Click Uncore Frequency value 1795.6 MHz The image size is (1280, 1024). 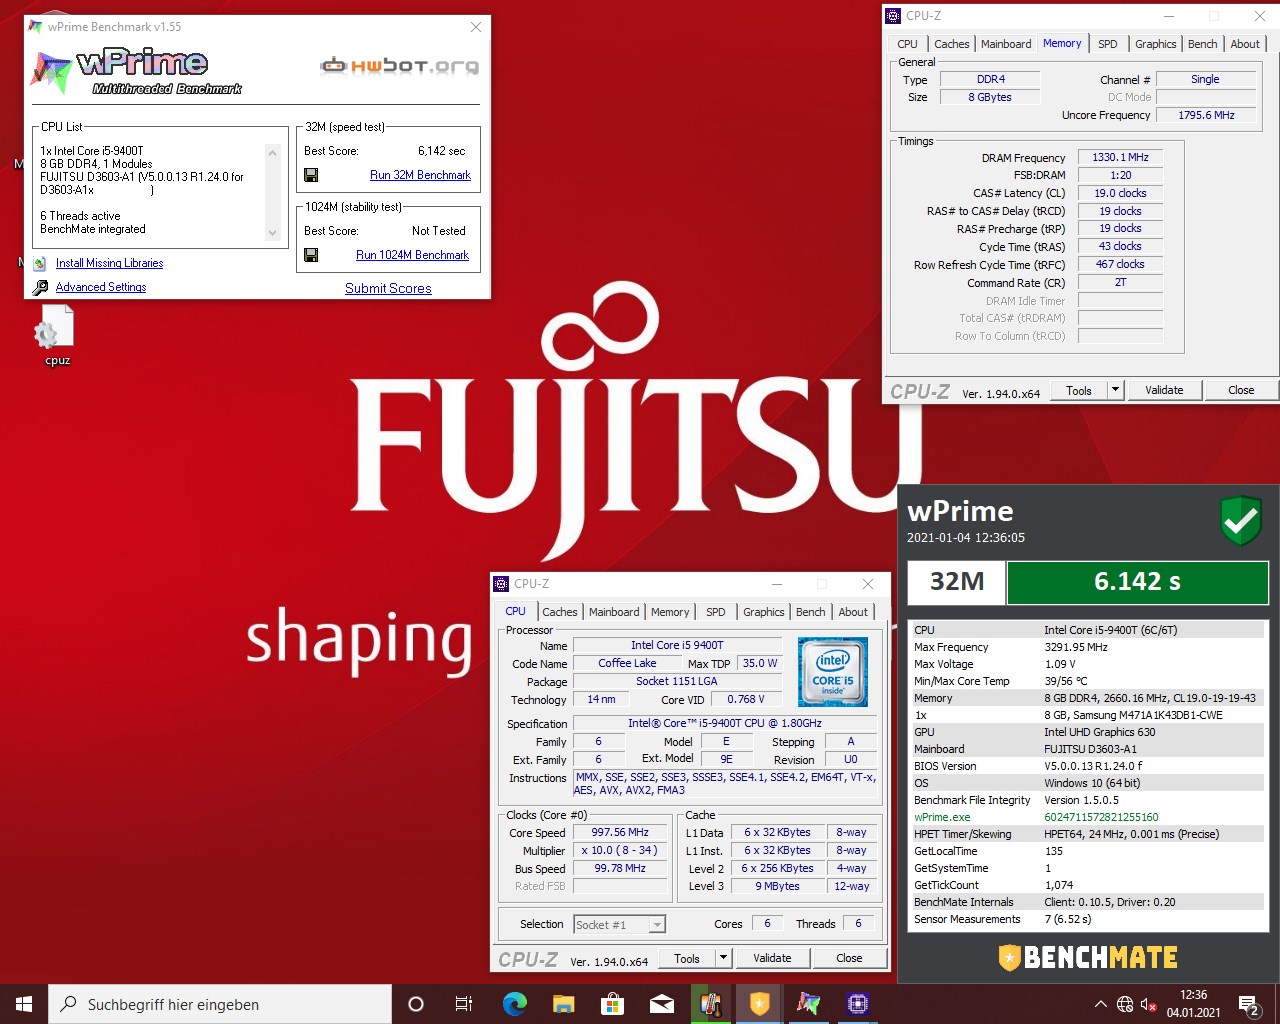click(x=1206, y=115)
